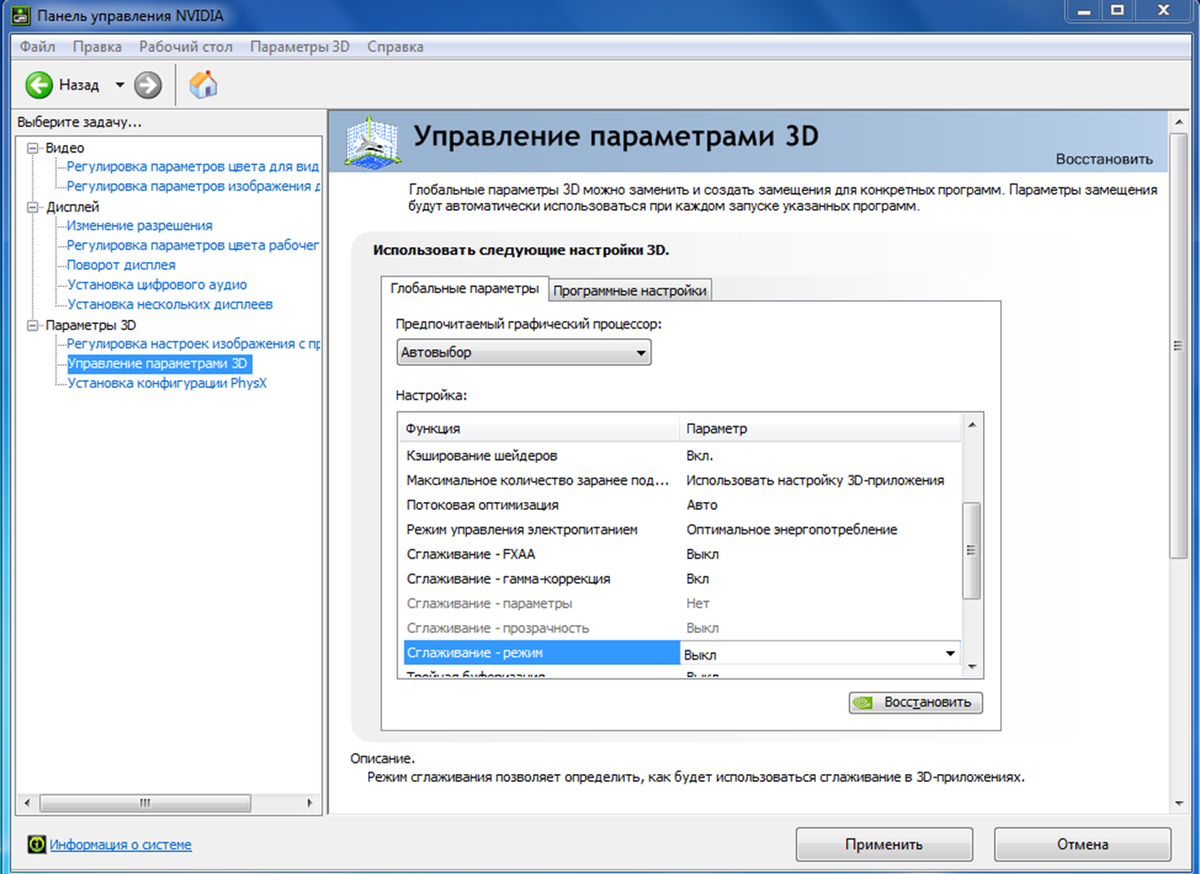Open the Автовыбор graphics processor dropdown
The height and width of the screenshot is (874, 1200).
640,352
